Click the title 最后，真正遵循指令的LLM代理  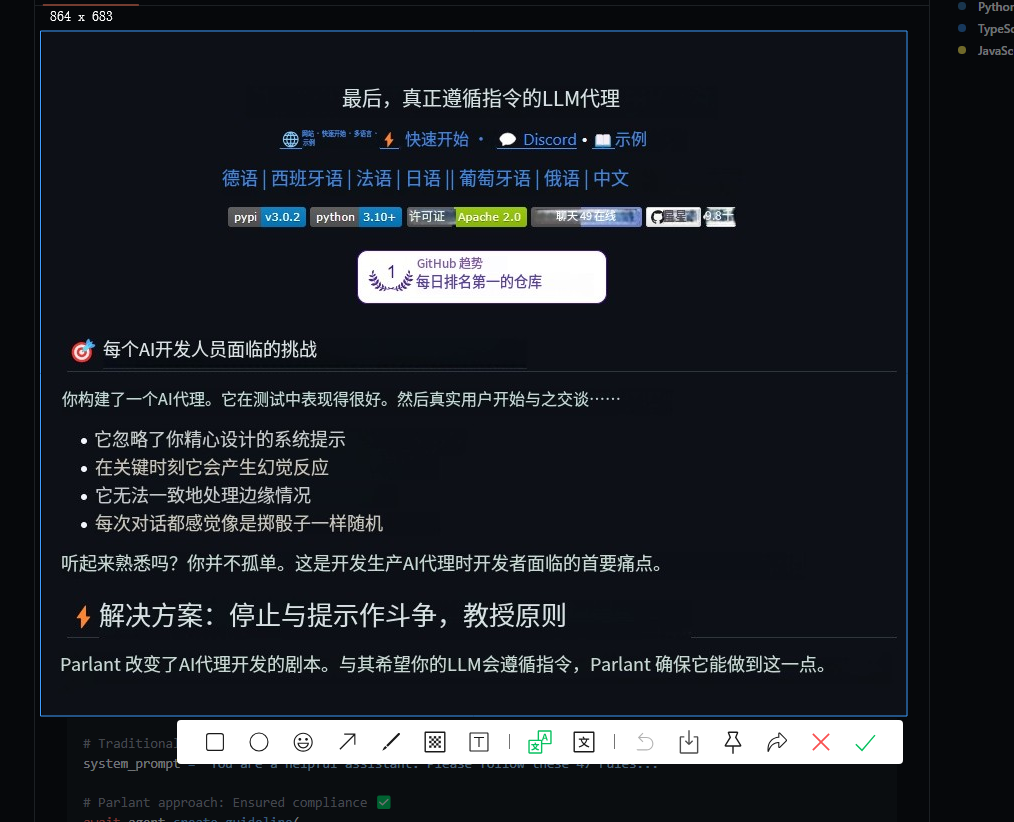481,98
